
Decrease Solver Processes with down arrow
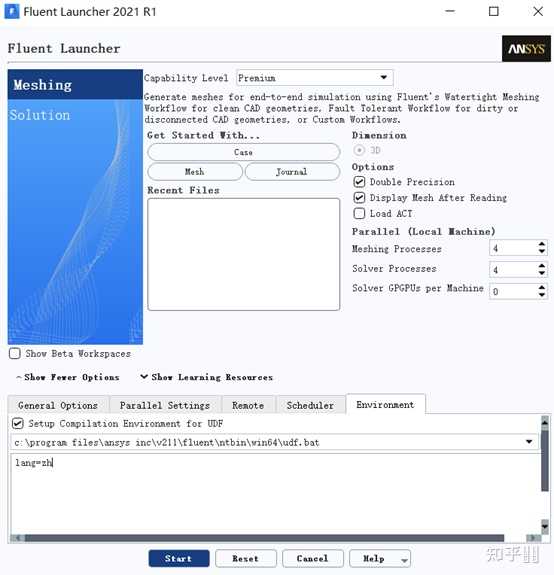[542, 273]
